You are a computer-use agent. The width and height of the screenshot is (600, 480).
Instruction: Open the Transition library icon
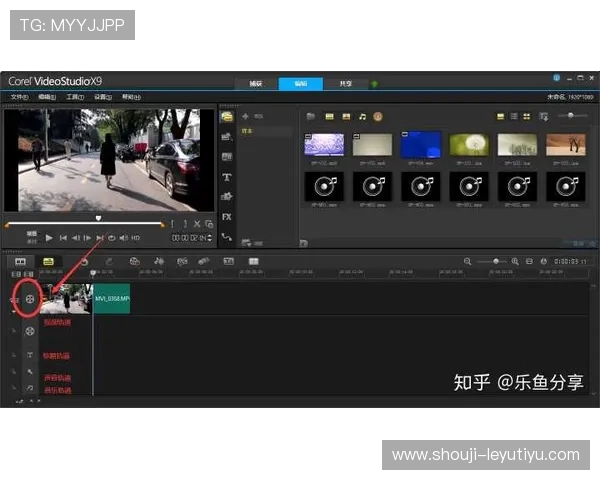point(227,156)
